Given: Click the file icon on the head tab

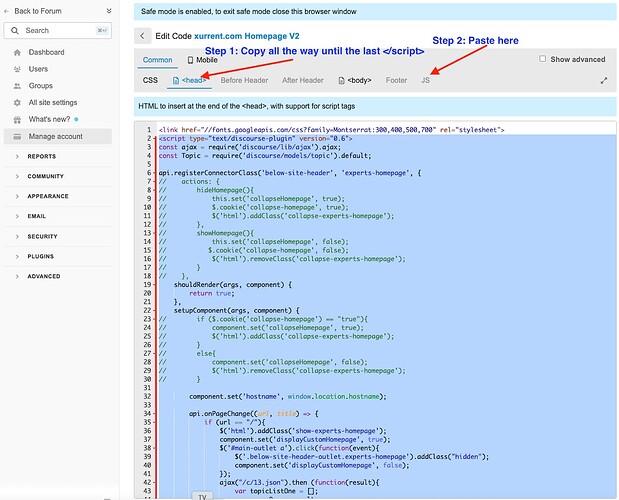Looking at the screenshot, I should (176, 81).
